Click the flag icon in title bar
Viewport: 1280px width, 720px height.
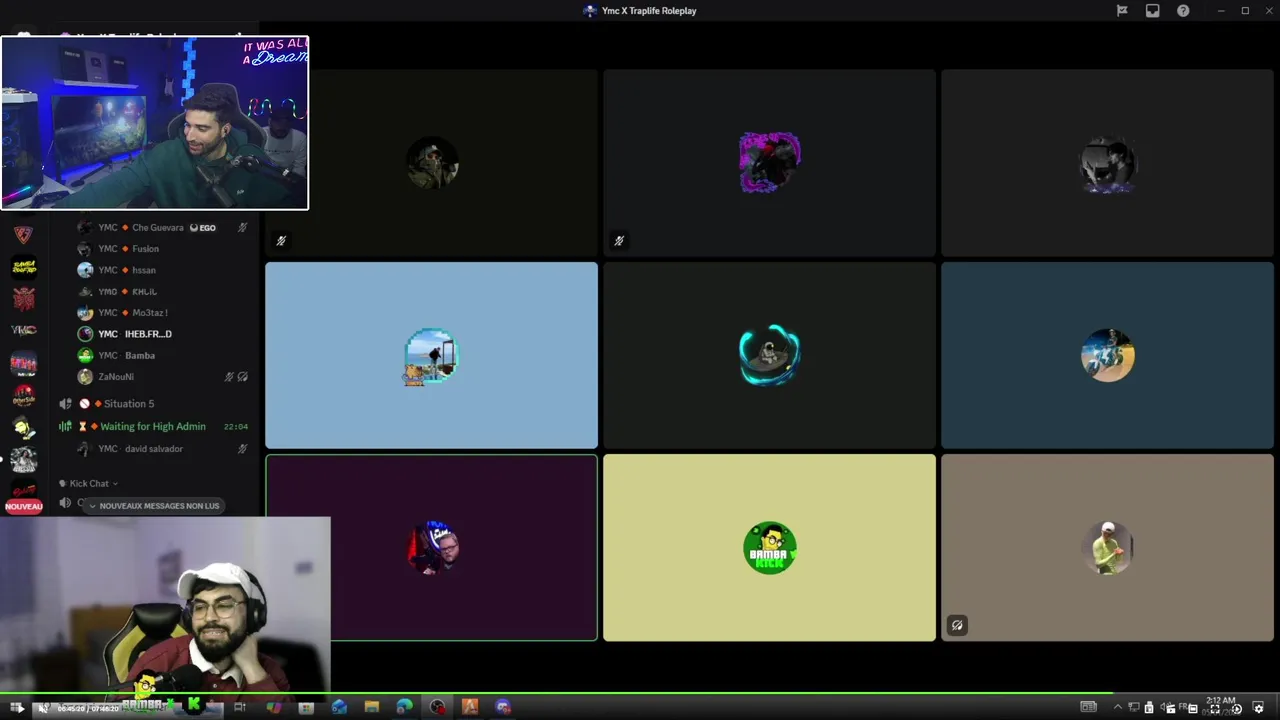(1122, 11)
